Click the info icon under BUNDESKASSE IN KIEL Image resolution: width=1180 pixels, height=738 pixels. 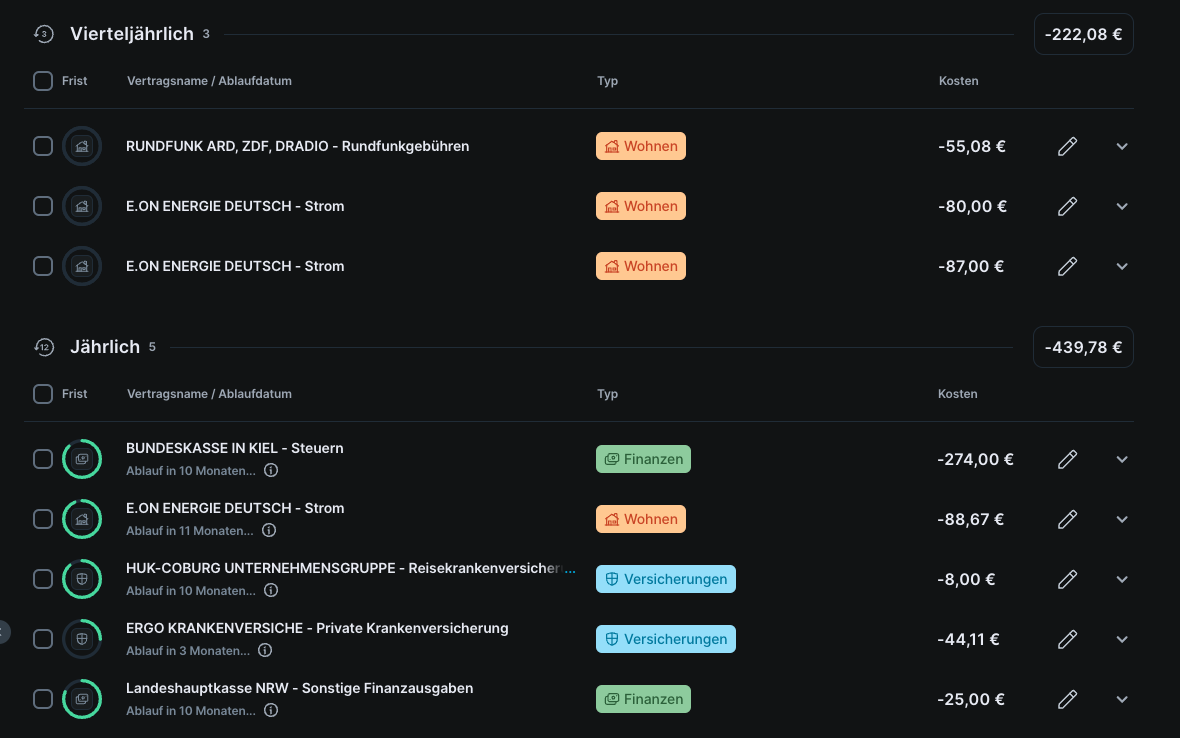(271, 470)
